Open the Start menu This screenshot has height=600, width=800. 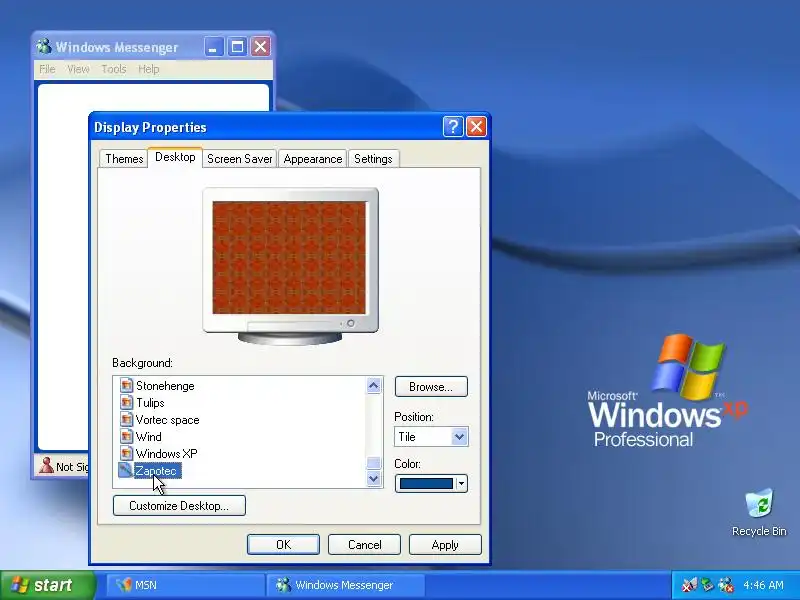coord(48,585)
